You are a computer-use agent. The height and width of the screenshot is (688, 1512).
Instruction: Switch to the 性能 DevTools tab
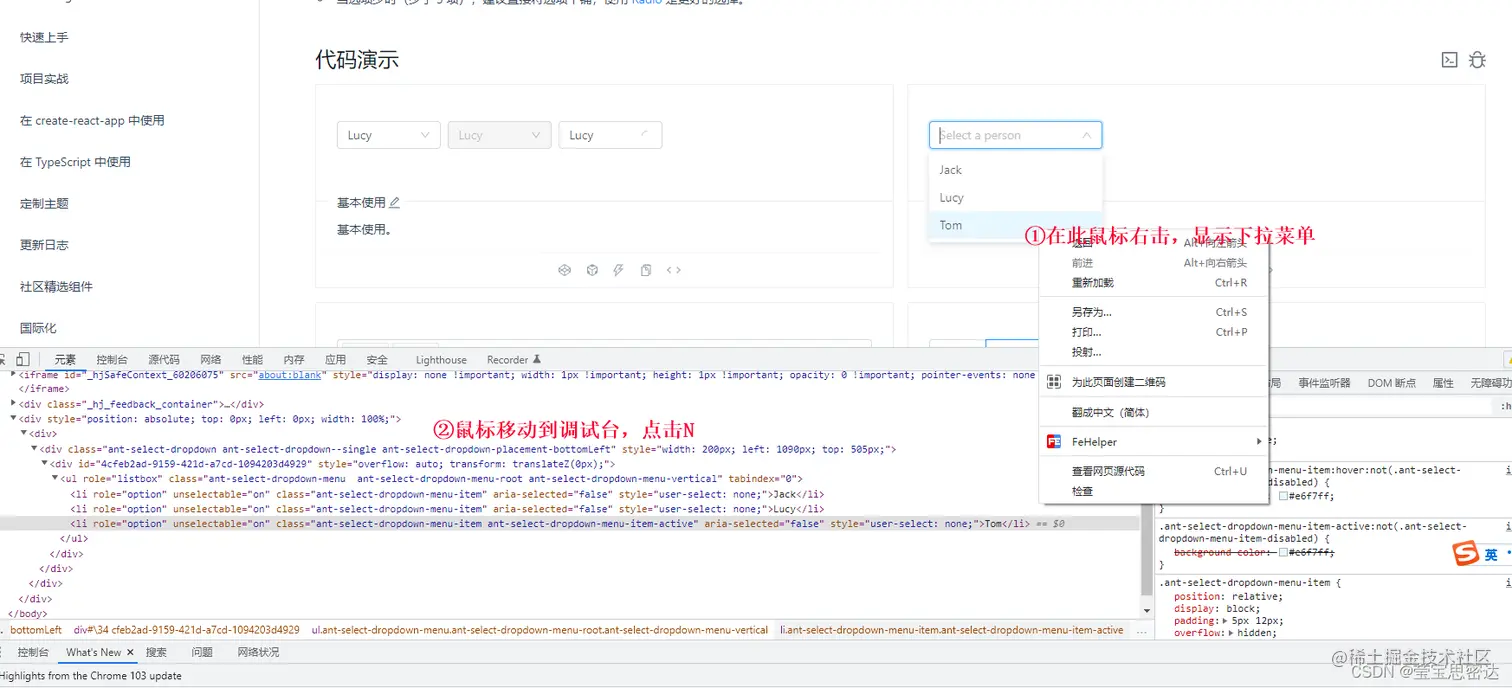(x=252, y=360)
